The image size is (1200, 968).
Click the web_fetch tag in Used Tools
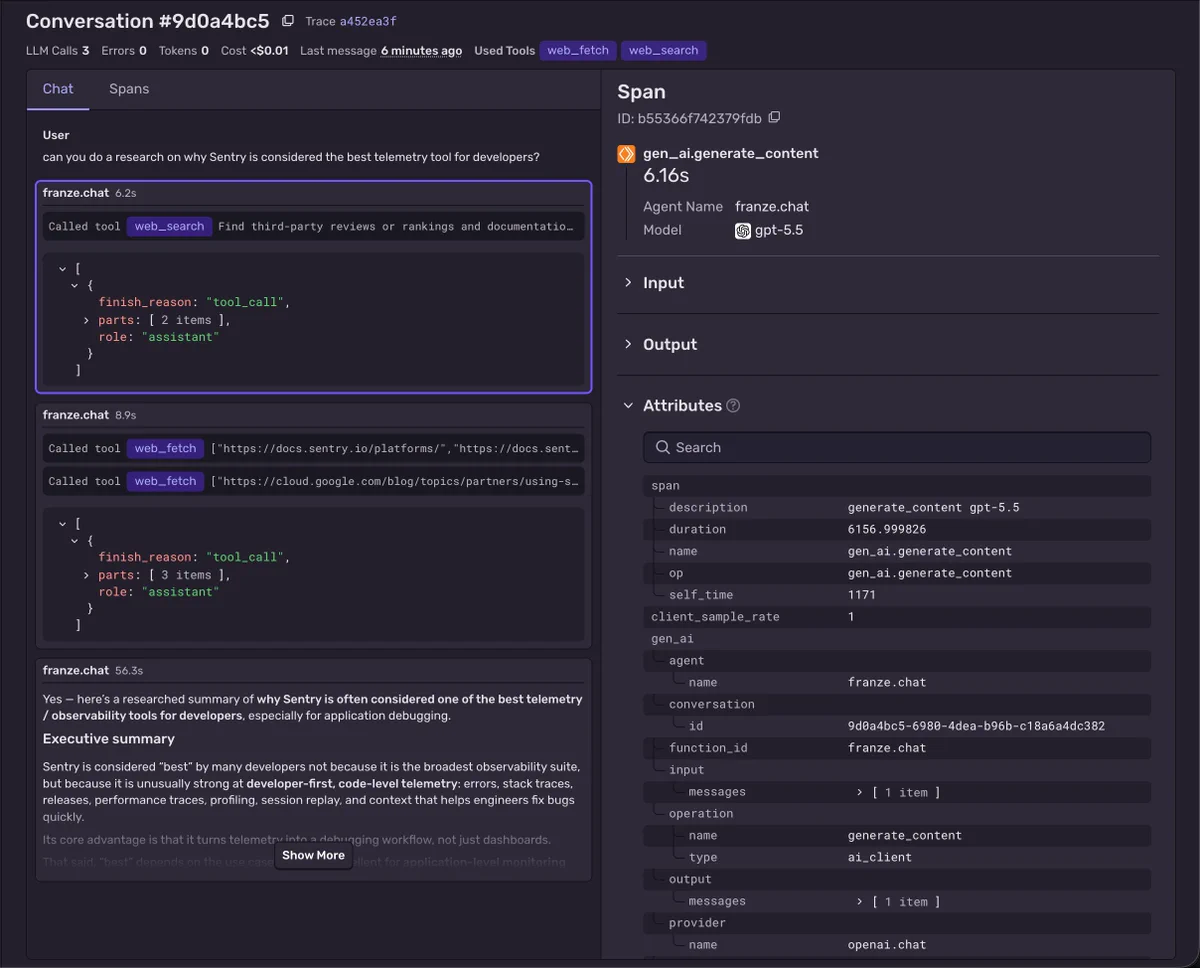[x=578, y=50]
